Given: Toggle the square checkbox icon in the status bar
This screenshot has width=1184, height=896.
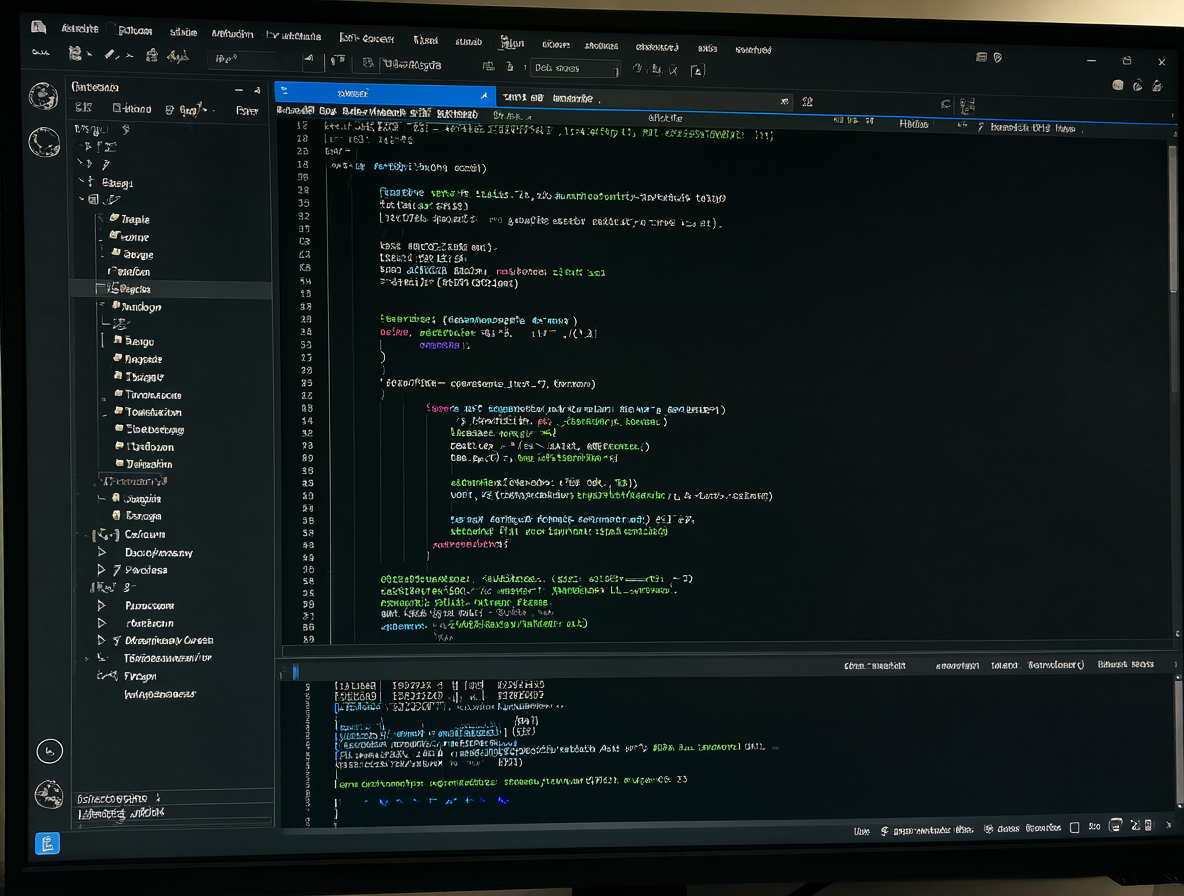Looking at the screenshot, I should tap(1075, 827).
